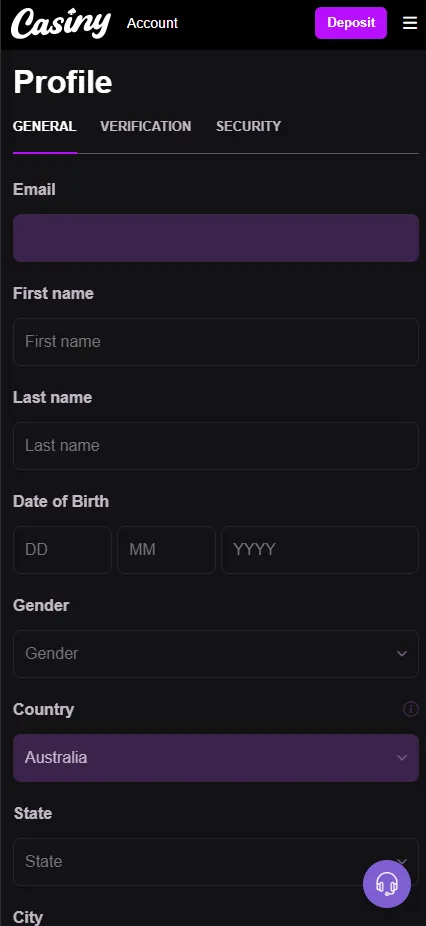Viewport: 426px width, 926px height.
Task: Focus the First name input field
Action: (216, 342)
